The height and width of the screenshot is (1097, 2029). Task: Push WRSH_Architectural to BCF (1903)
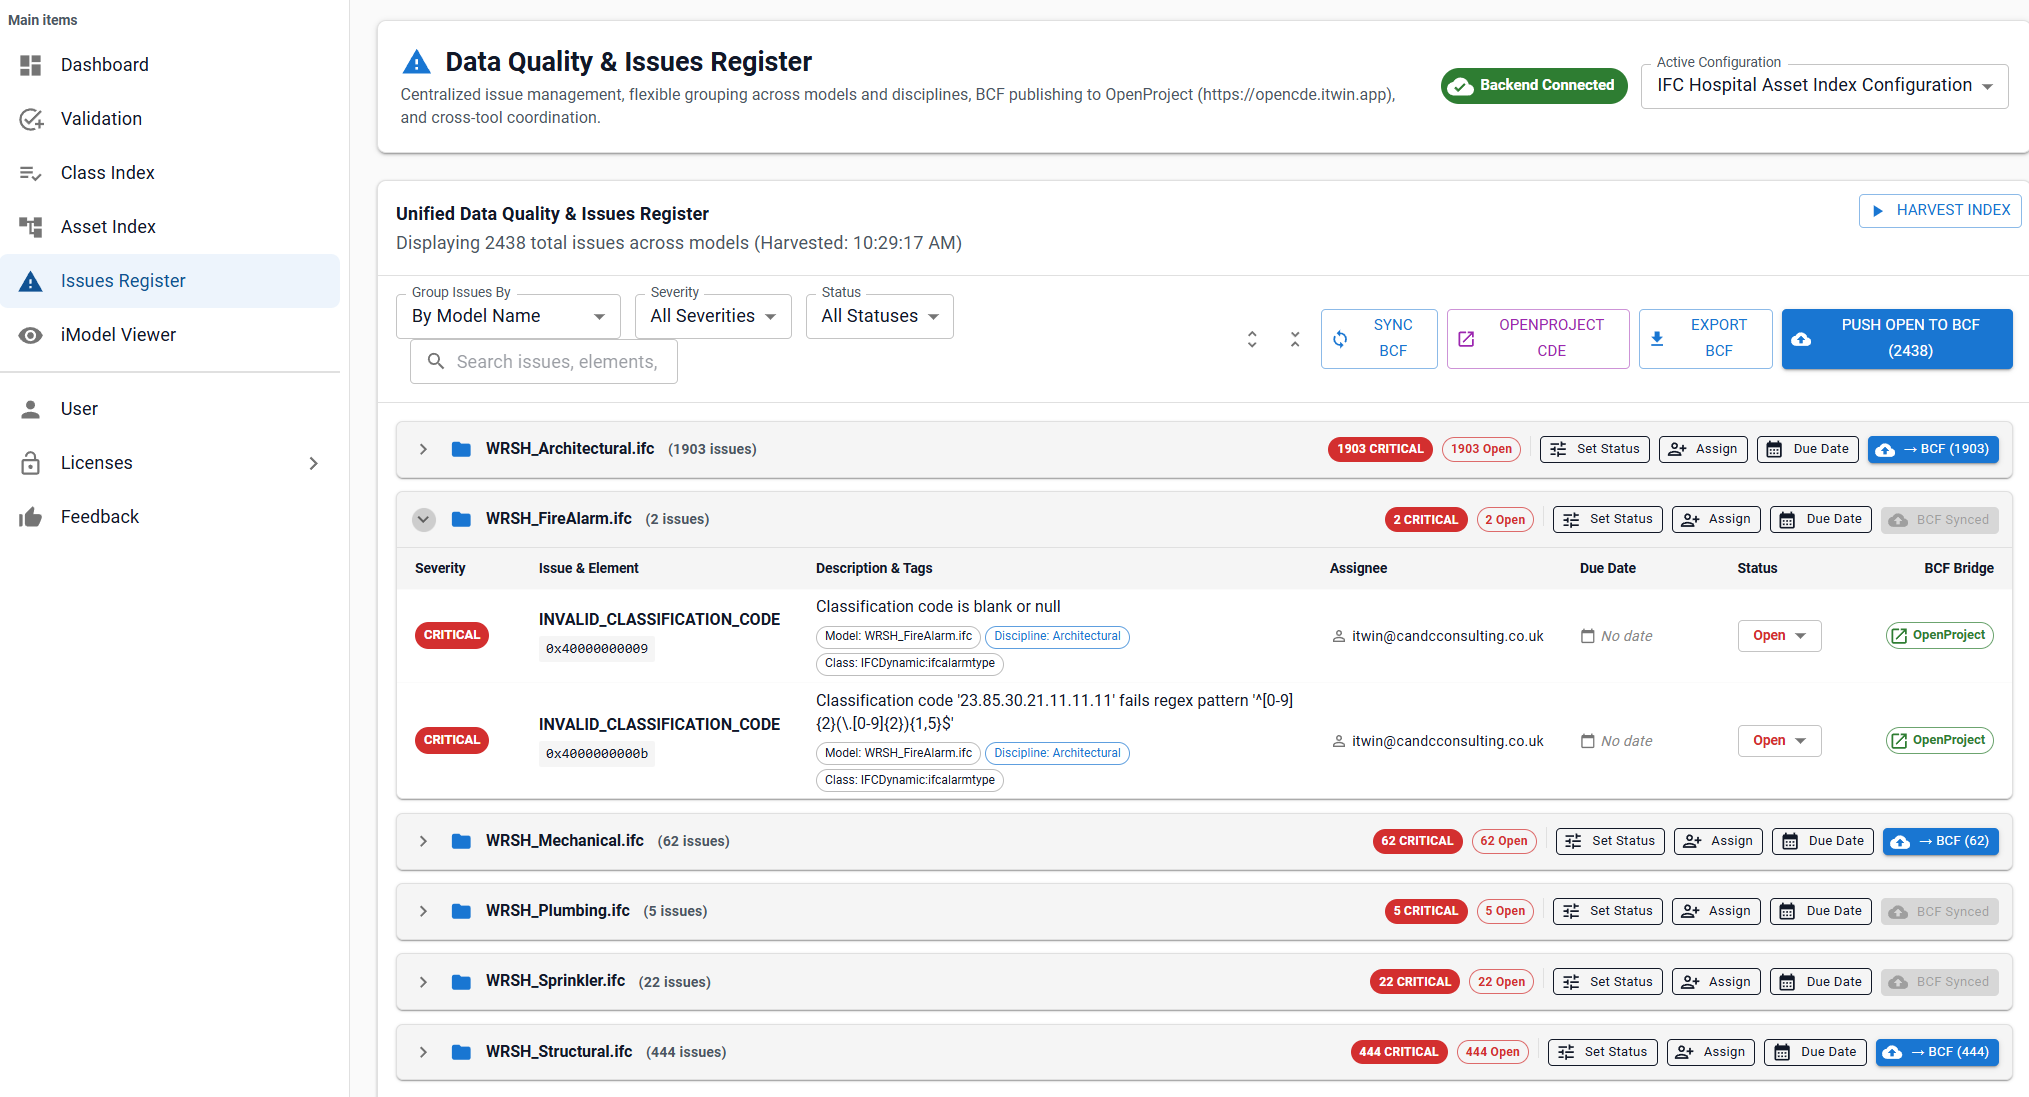coord(1933,450)
